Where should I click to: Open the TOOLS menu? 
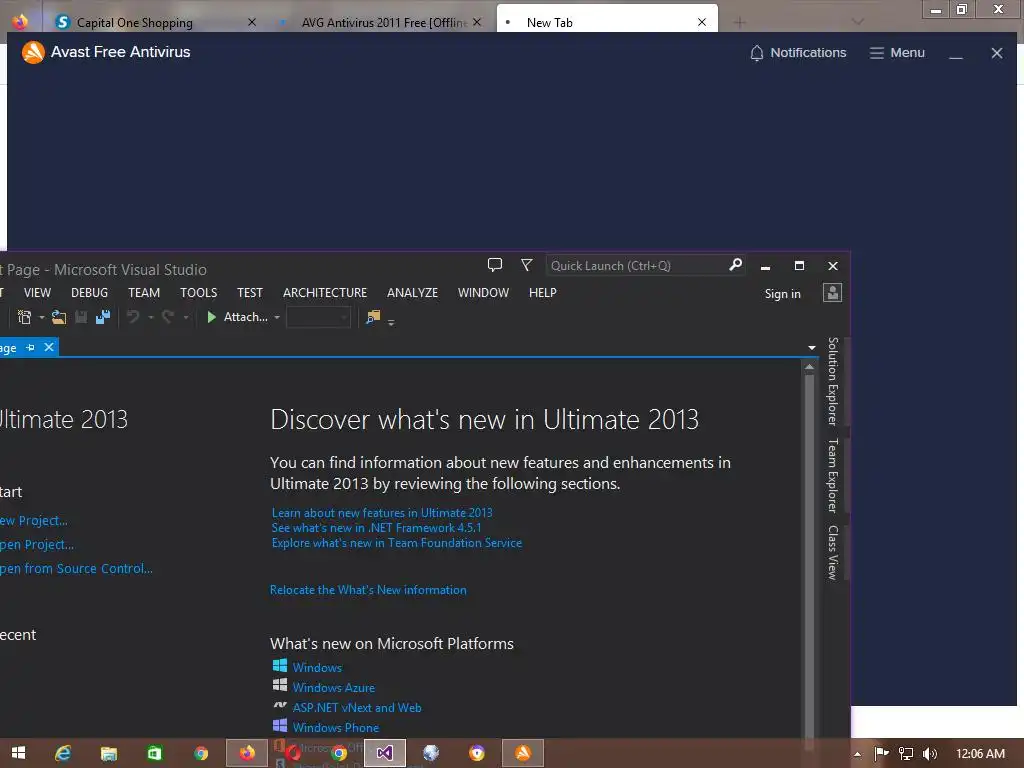coord(199,293)
